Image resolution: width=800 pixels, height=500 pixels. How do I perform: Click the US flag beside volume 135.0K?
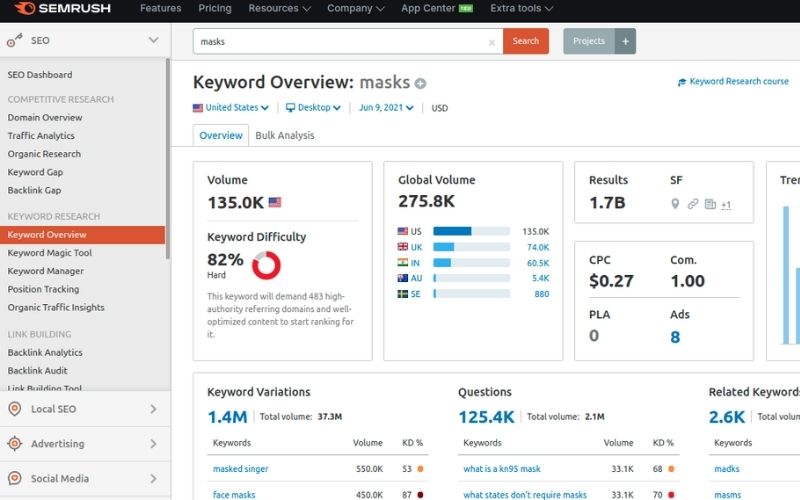pos(275,203)
